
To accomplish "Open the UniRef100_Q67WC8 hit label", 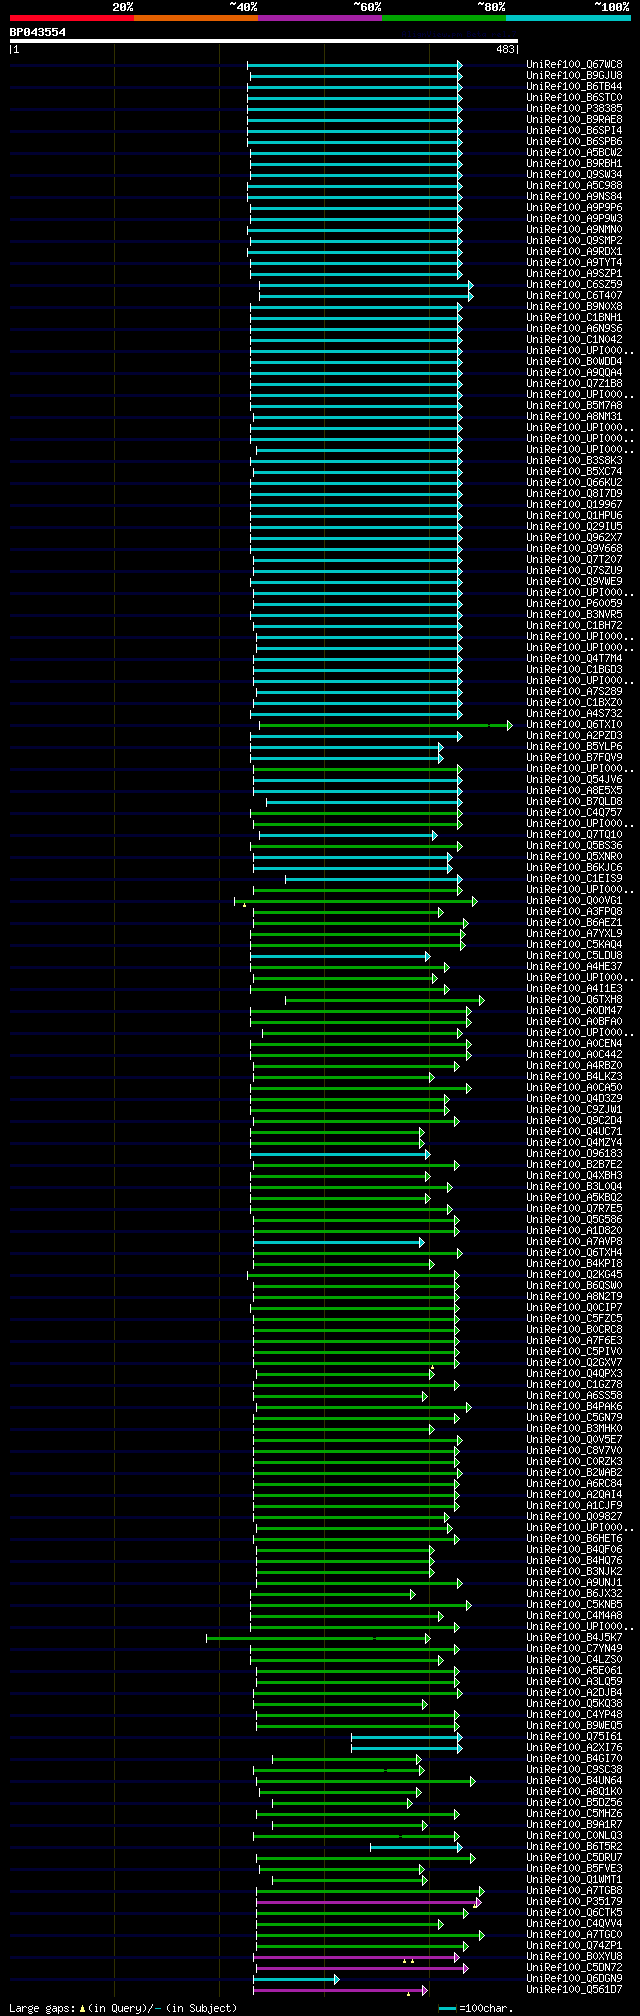I will pyautogui.click(x=574, y=64).
